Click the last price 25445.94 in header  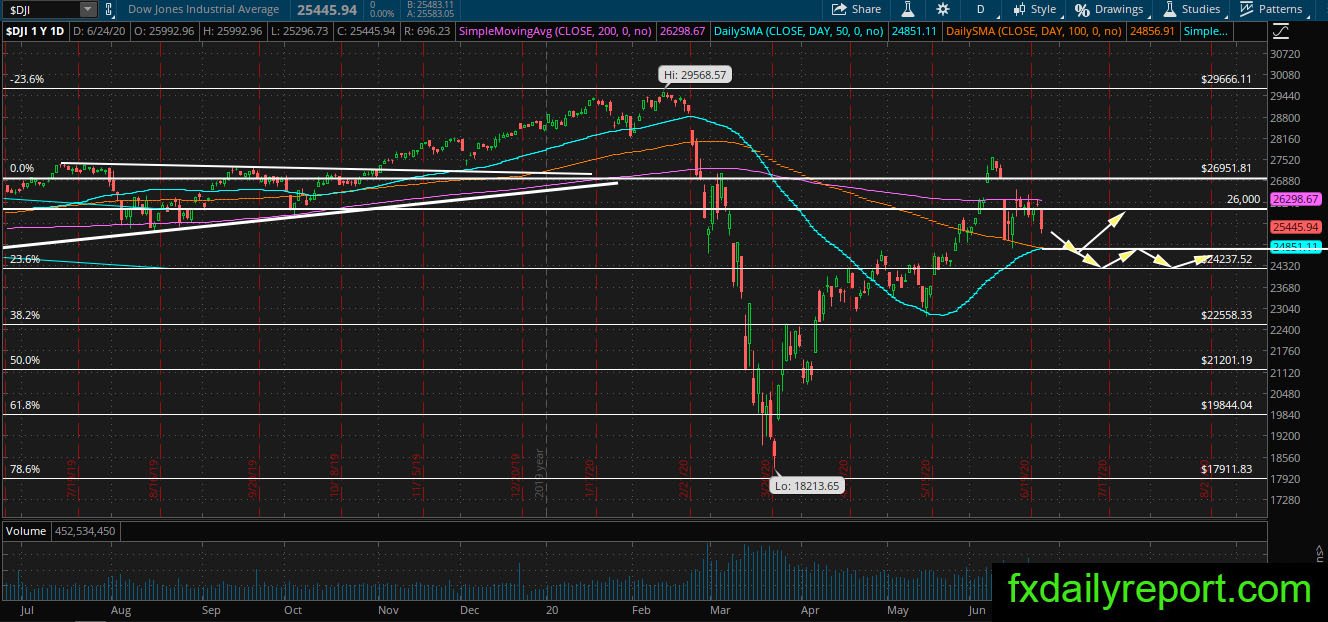(327, 9)
